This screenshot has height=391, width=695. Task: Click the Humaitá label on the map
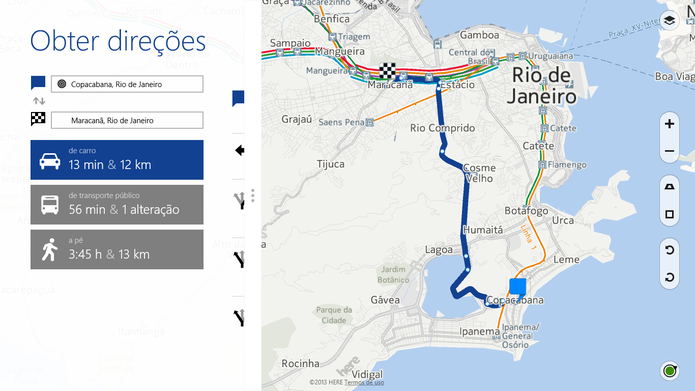pos(483,230)
